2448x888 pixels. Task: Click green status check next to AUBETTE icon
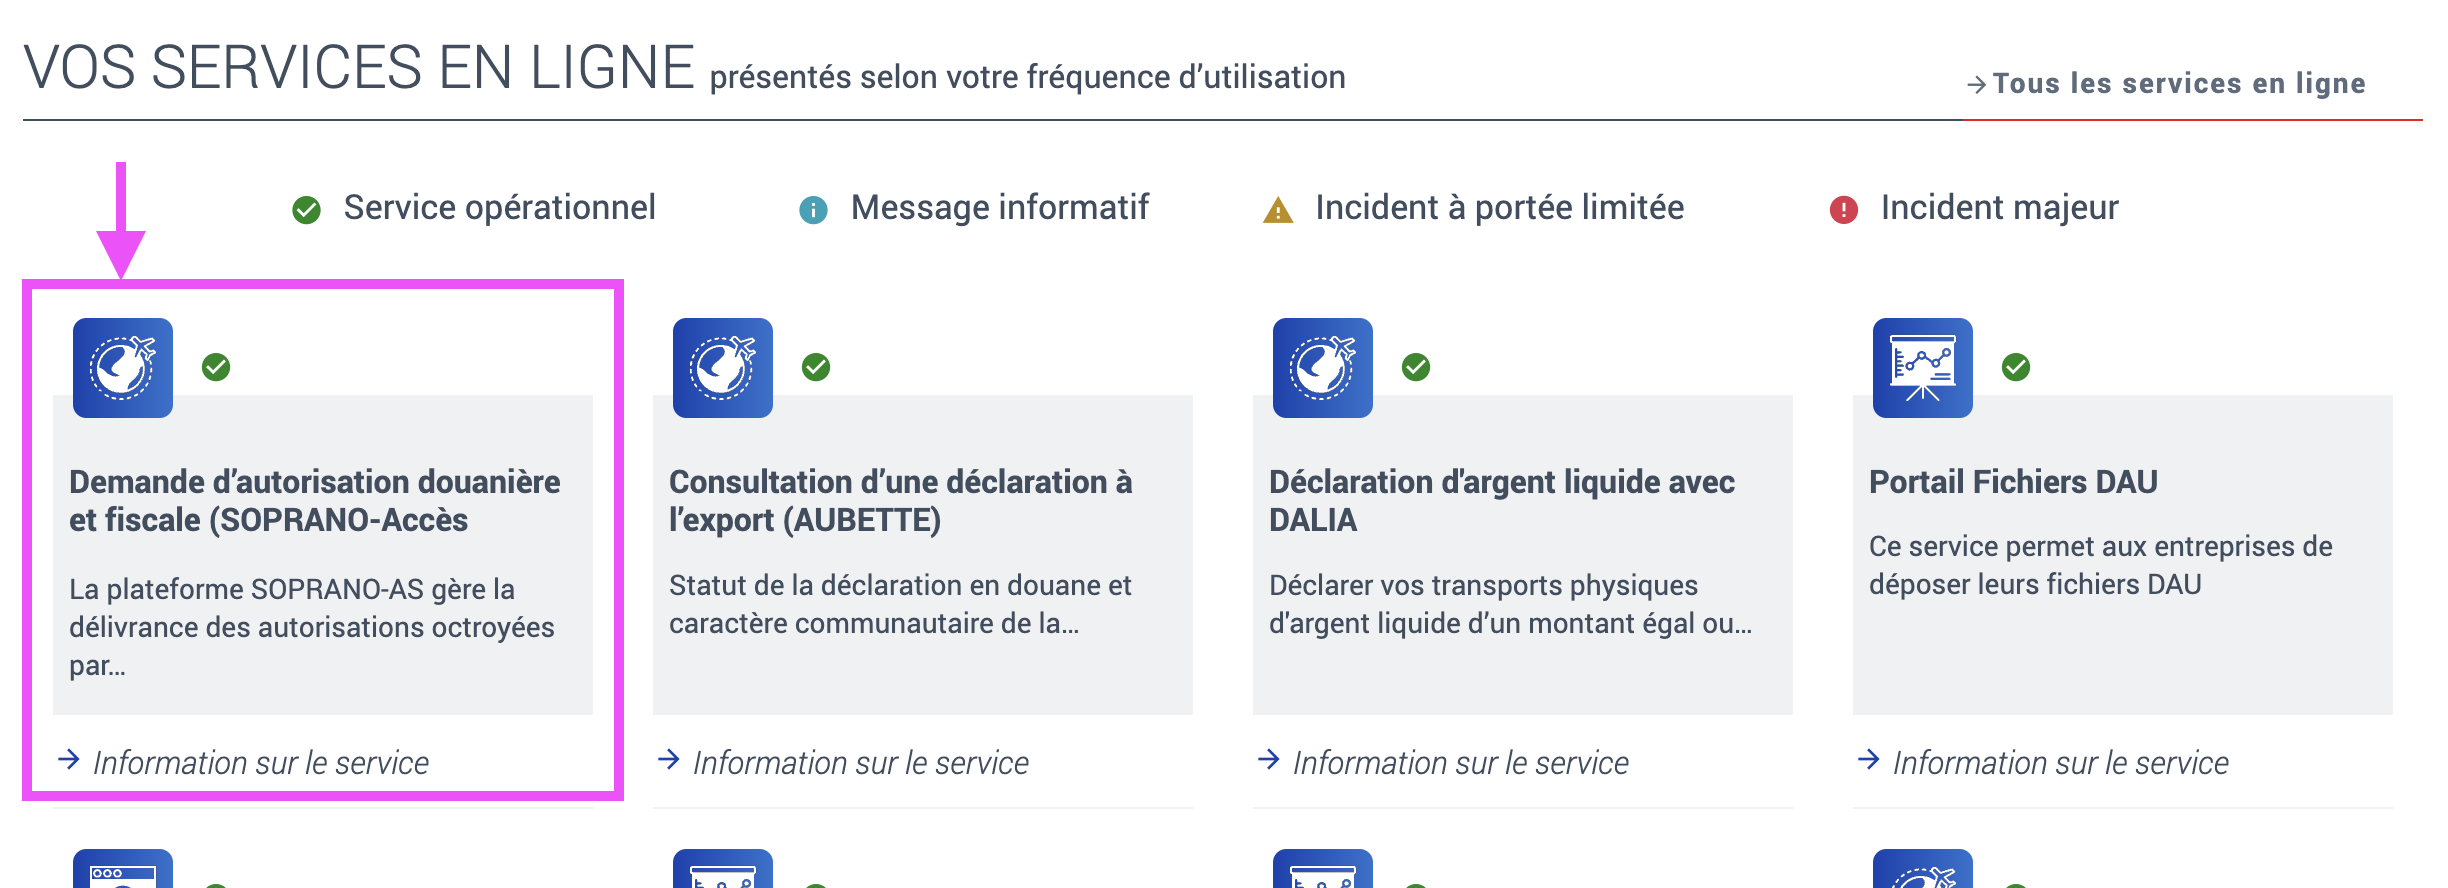pyautogui.click(x=816, y=368)
